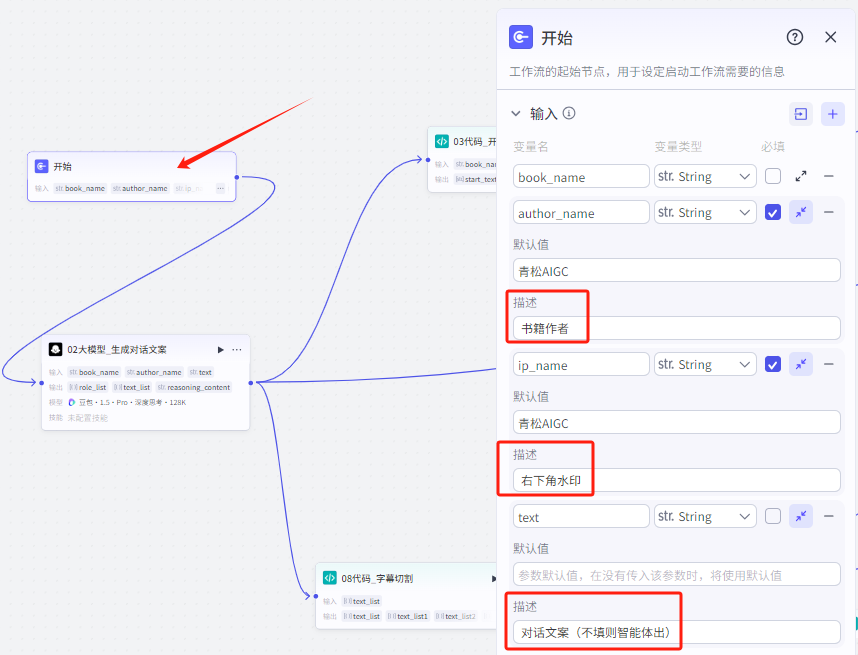Click the green code icon on 03代码 node
The width and height of the screenshot is (858, 655).
click(x=442, y=141)
